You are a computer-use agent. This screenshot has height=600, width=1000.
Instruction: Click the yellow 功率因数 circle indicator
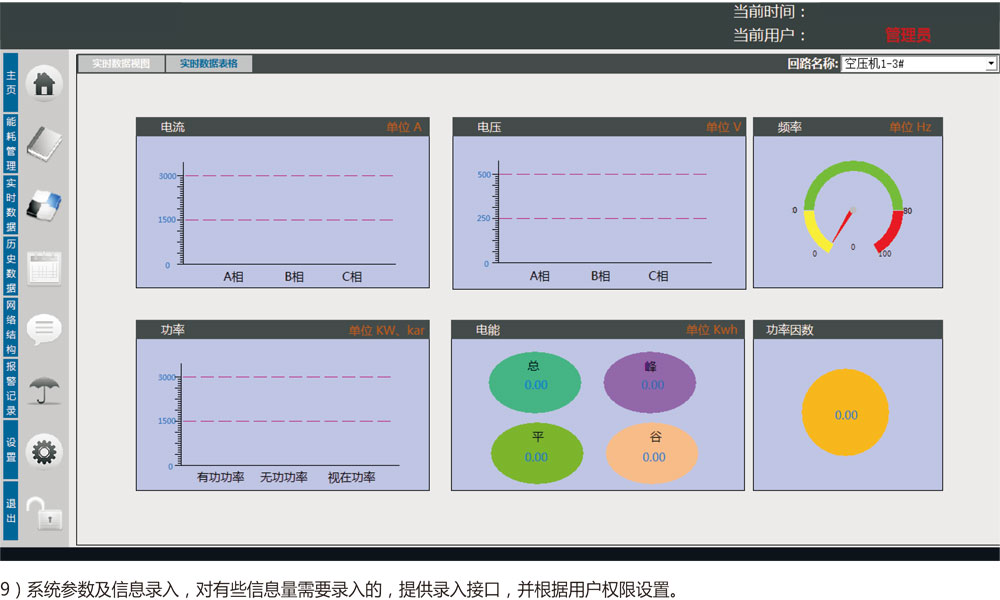pyautogui.click(x=845, y=412)
